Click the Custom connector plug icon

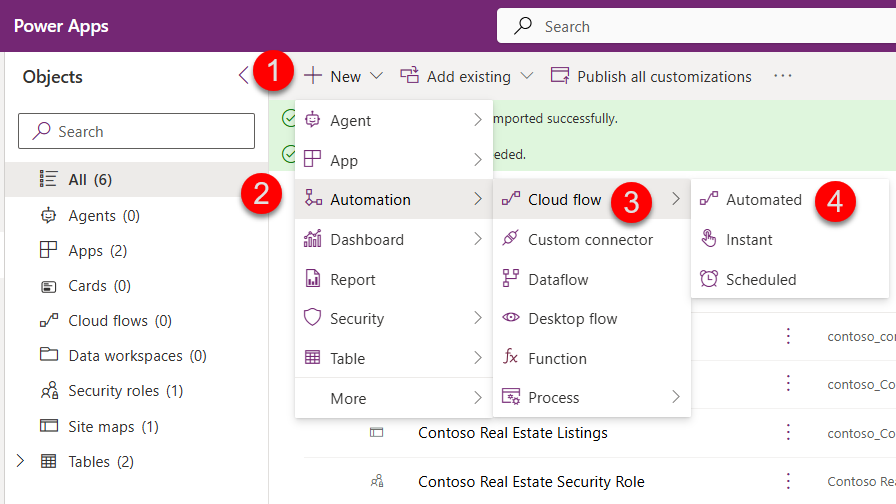pyautogui.click(x=511, y=240)
